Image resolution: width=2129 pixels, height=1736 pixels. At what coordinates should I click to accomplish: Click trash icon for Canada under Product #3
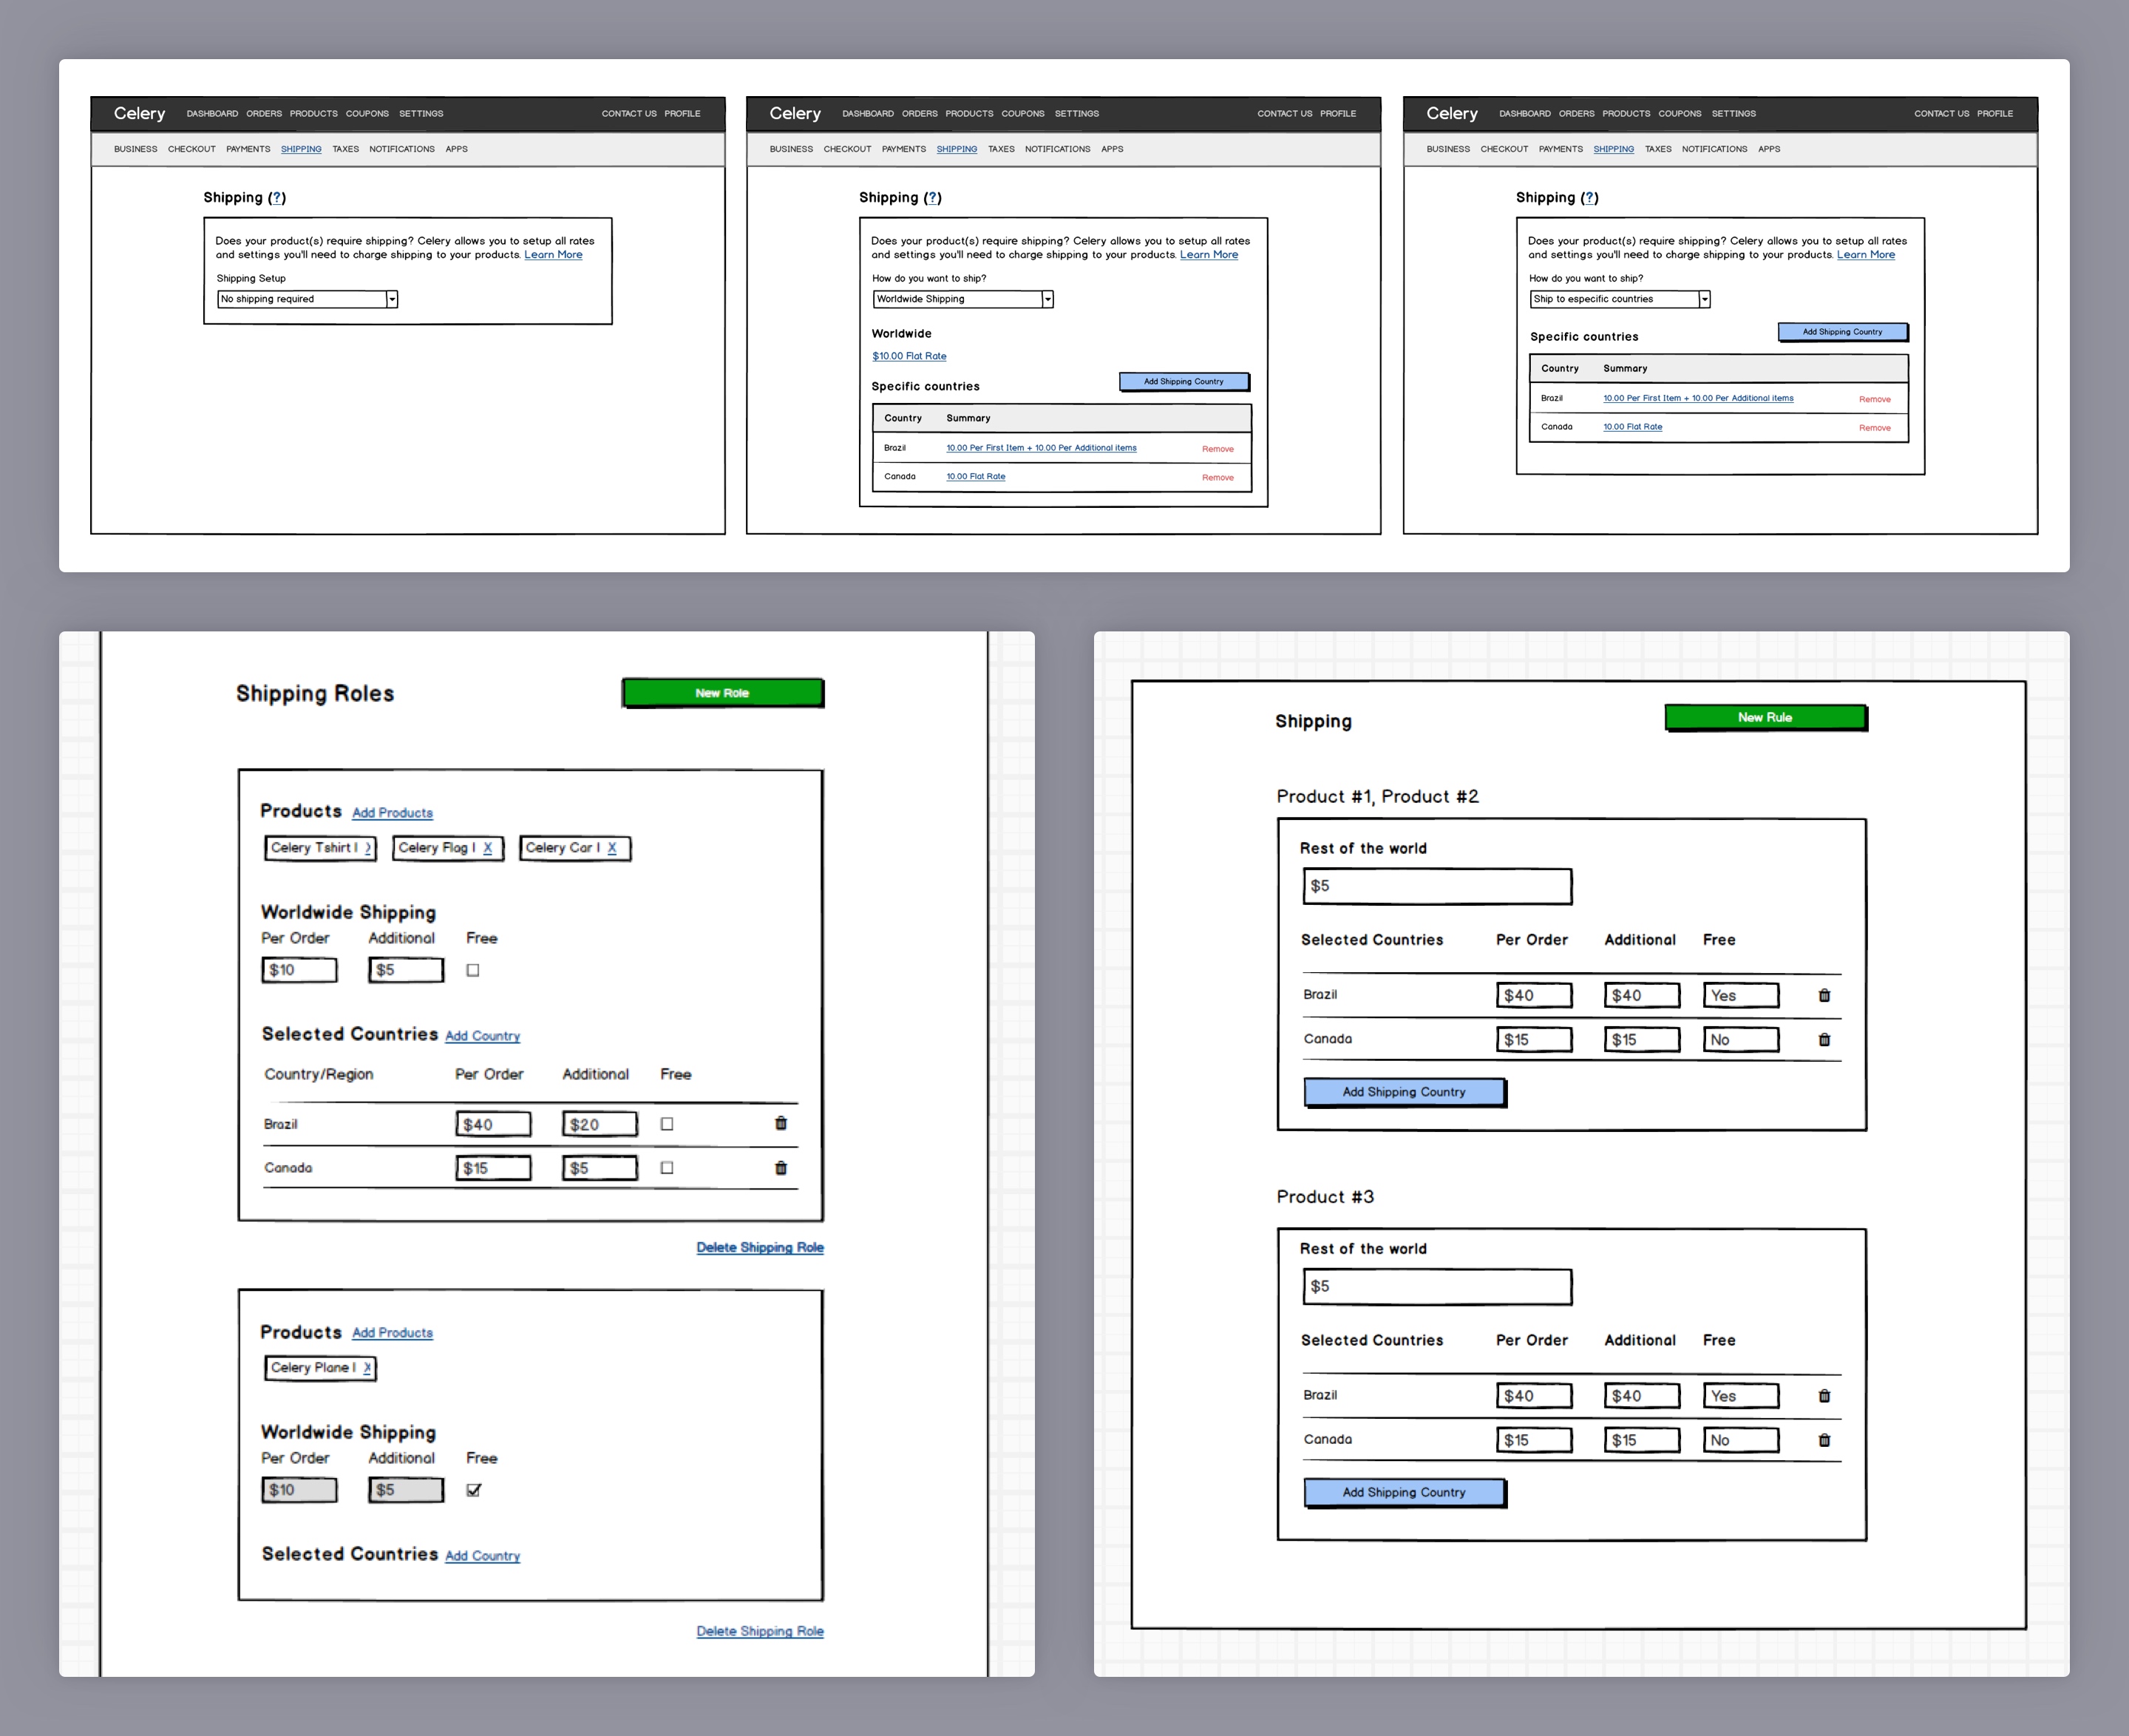[1824, 1440]
